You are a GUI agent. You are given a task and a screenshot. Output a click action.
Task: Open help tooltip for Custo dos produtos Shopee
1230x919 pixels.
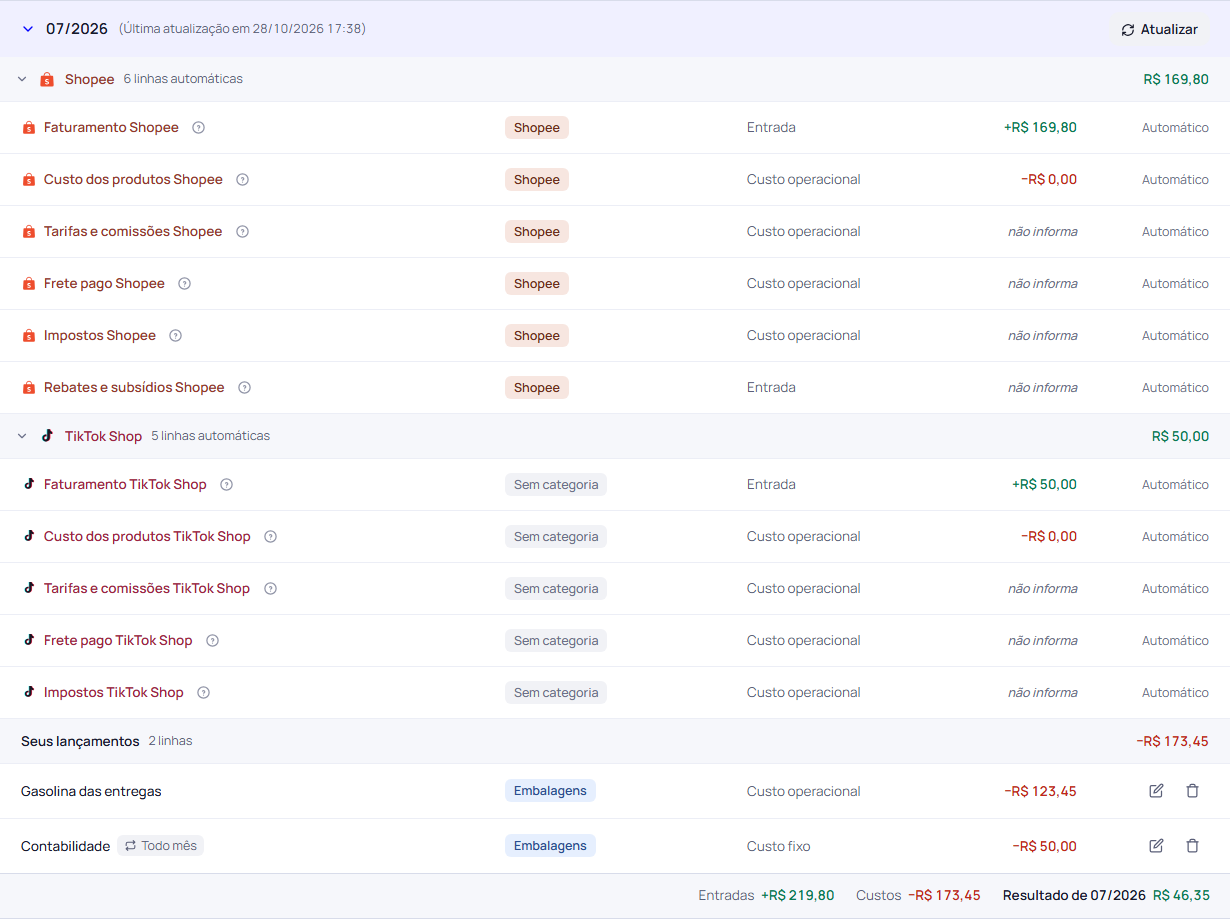click(x=242, y=179)
